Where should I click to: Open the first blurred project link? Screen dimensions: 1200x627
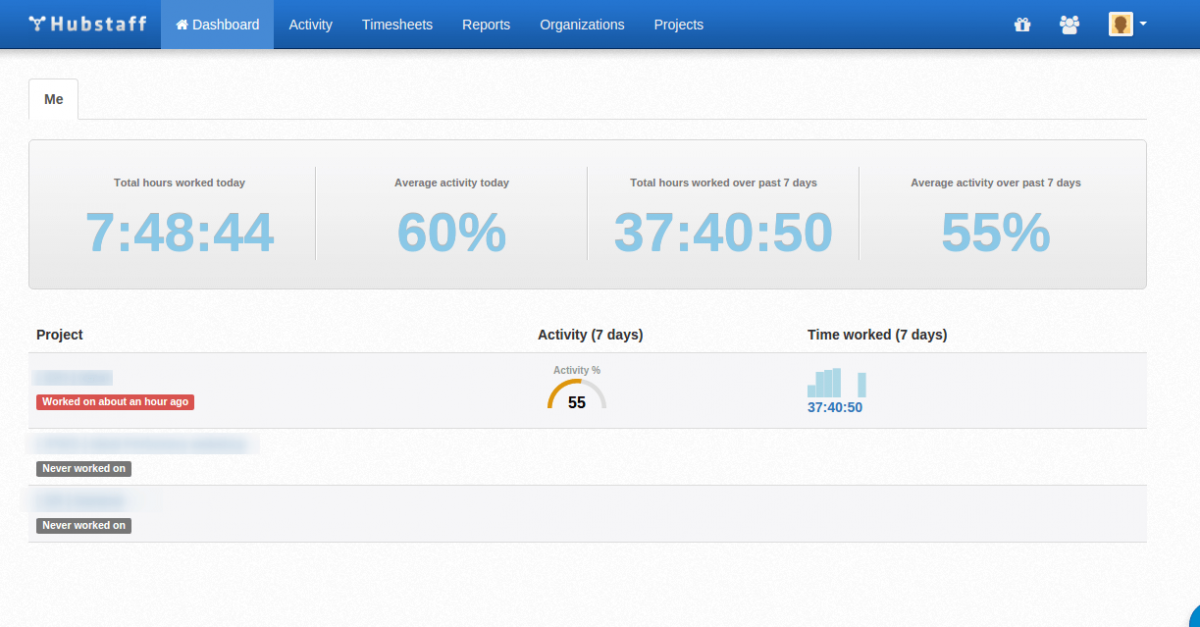(x=73, y=378)
